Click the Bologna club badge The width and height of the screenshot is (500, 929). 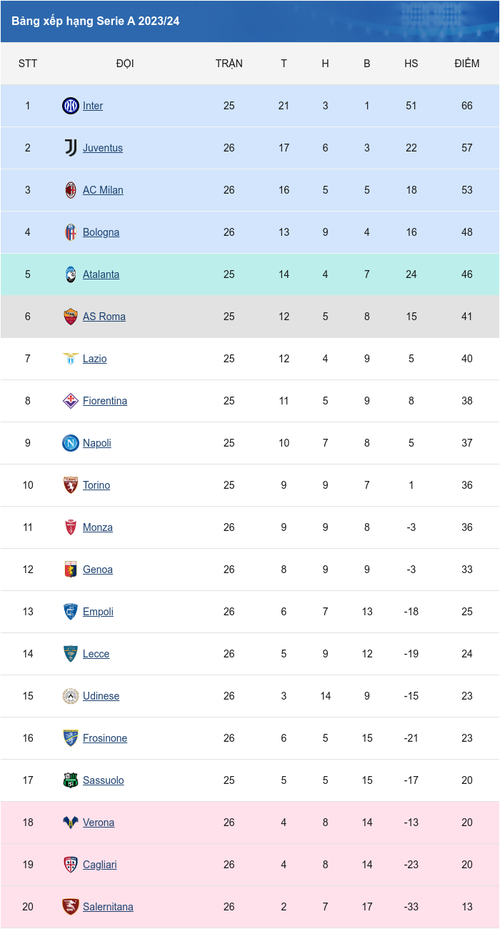[x=70, y=232]
